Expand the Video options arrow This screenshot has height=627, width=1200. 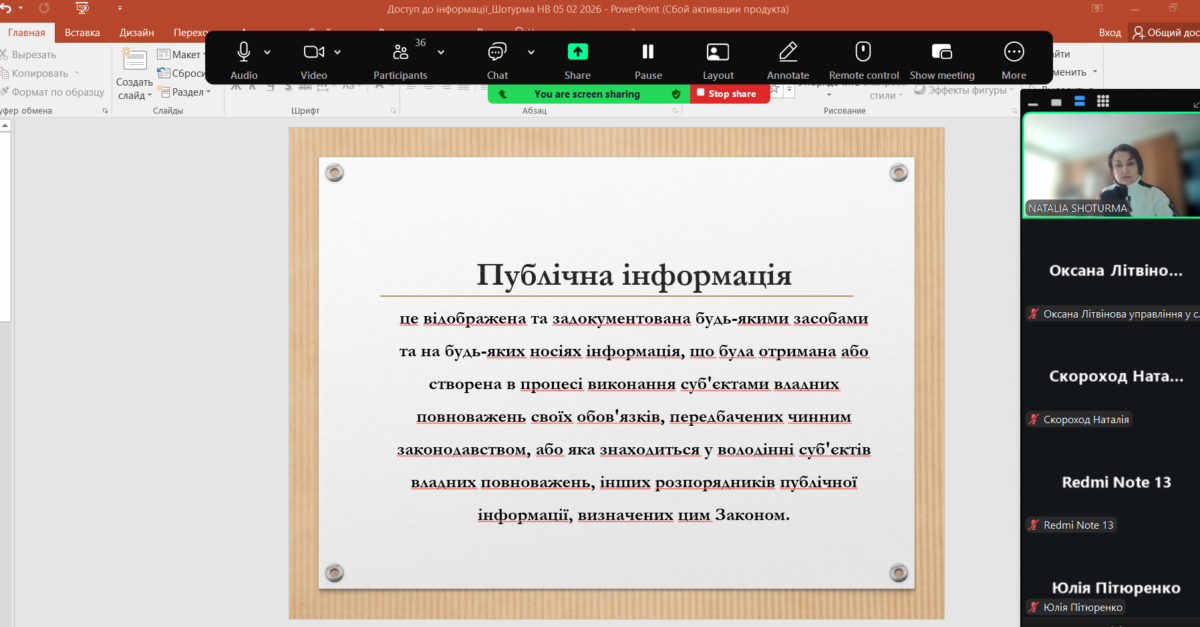pos(338,52)
